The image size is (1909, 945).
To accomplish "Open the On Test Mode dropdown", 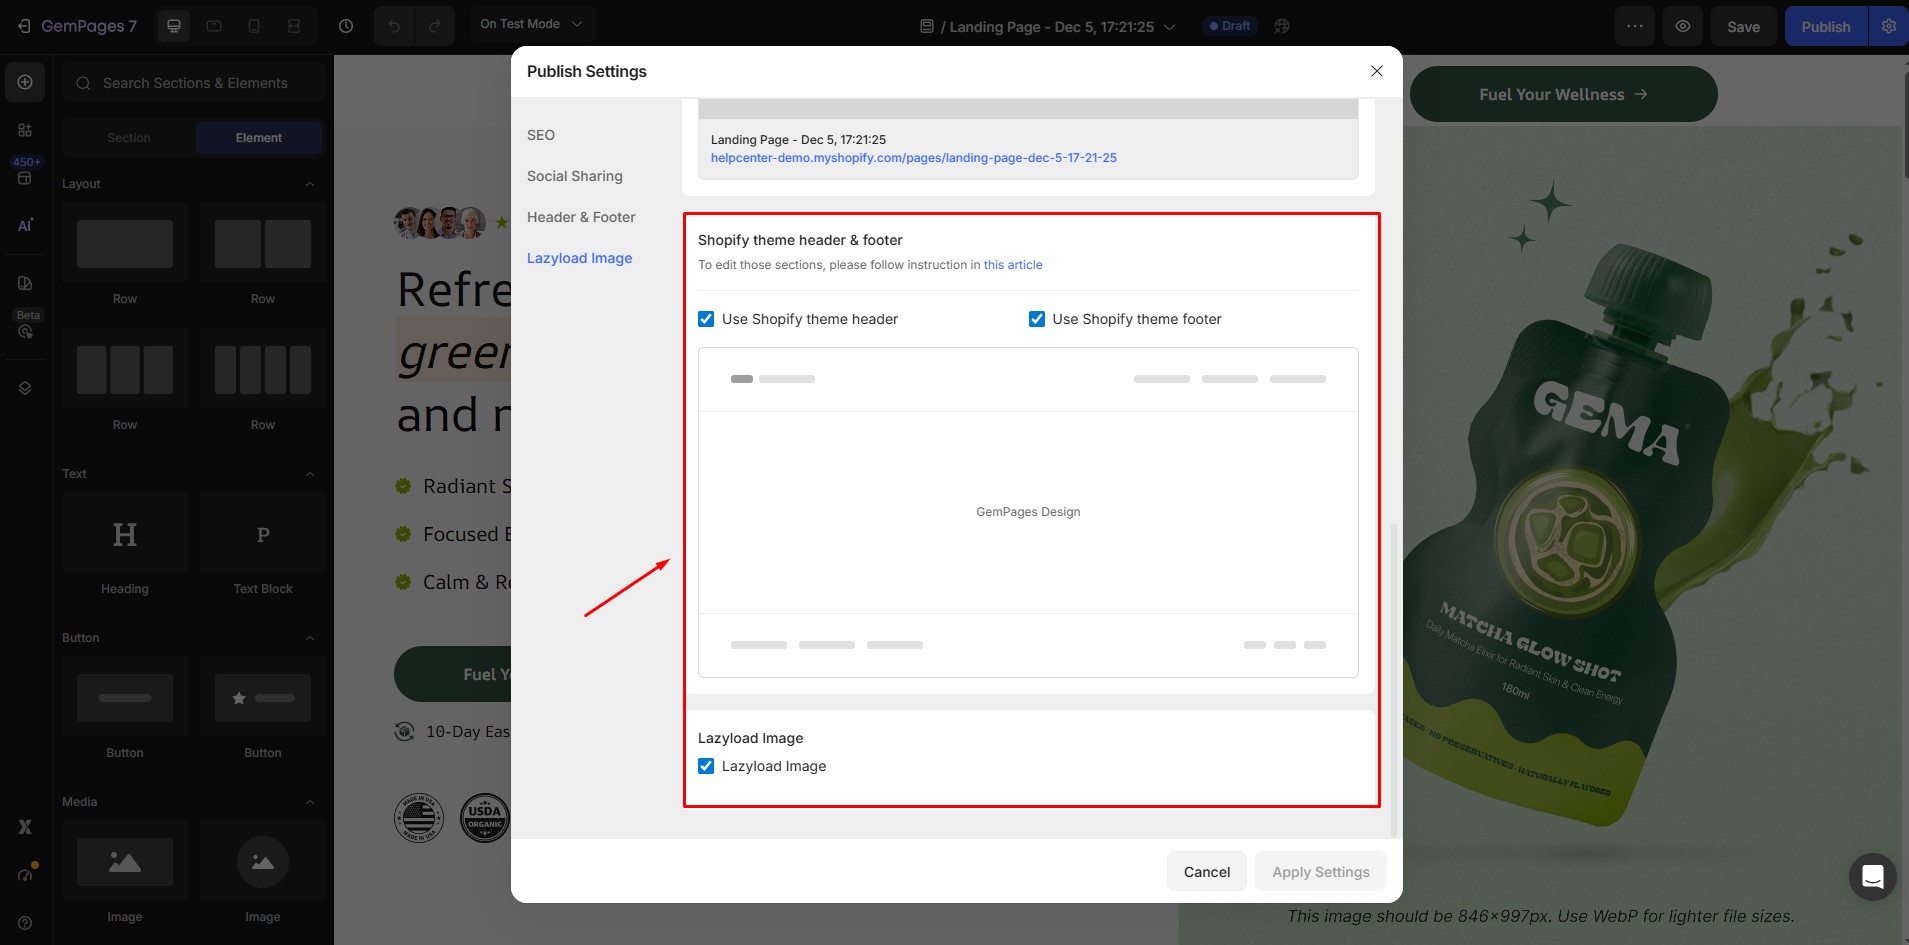I will tap(531, 24).
